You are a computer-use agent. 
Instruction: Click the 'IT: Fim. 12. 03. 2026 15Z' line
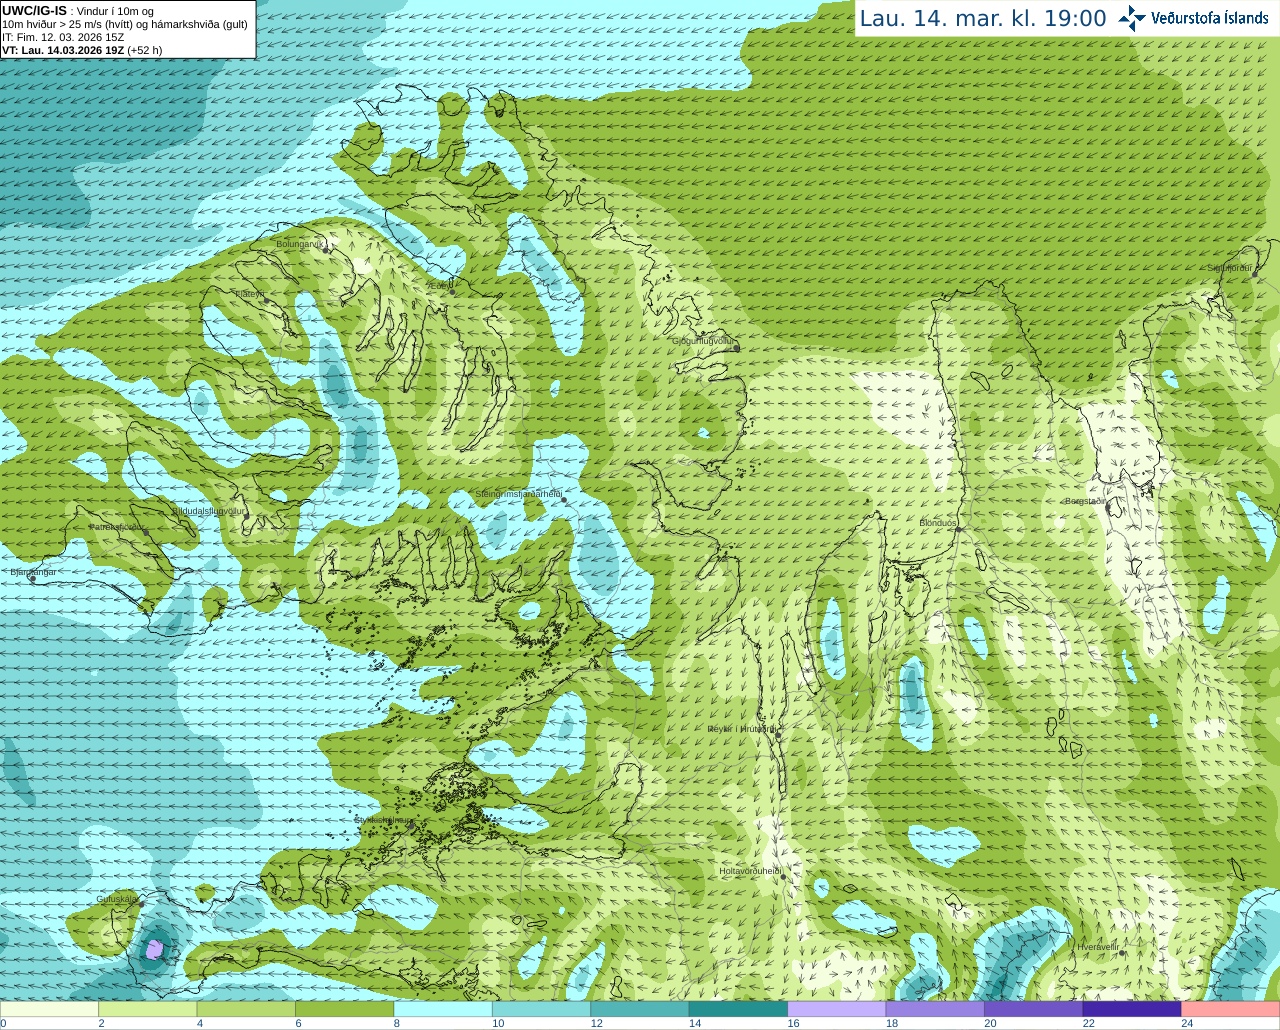tap(63, 37)
